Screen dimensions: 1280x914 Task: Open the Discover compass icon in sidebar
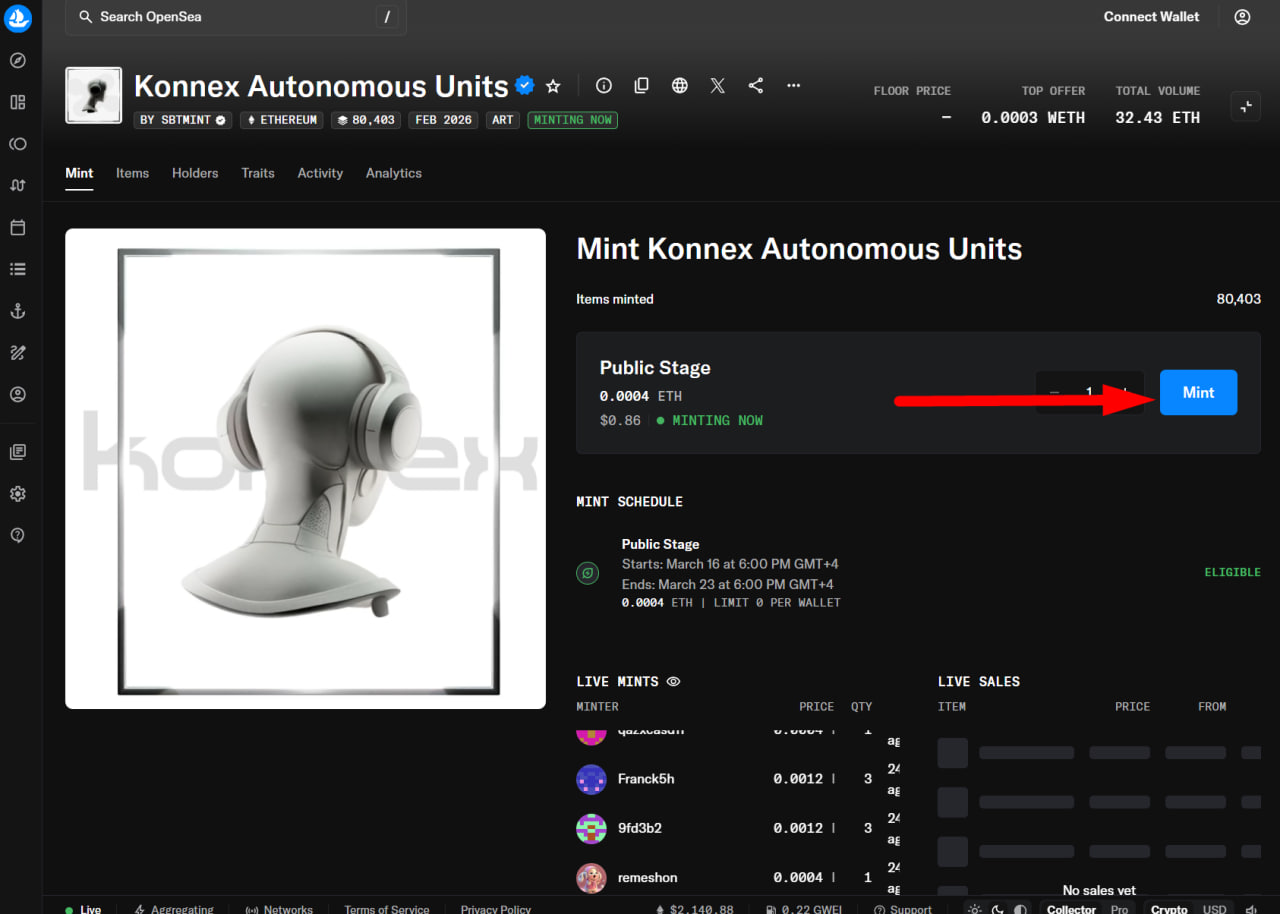pyautogui.click(x=18, y=61)
